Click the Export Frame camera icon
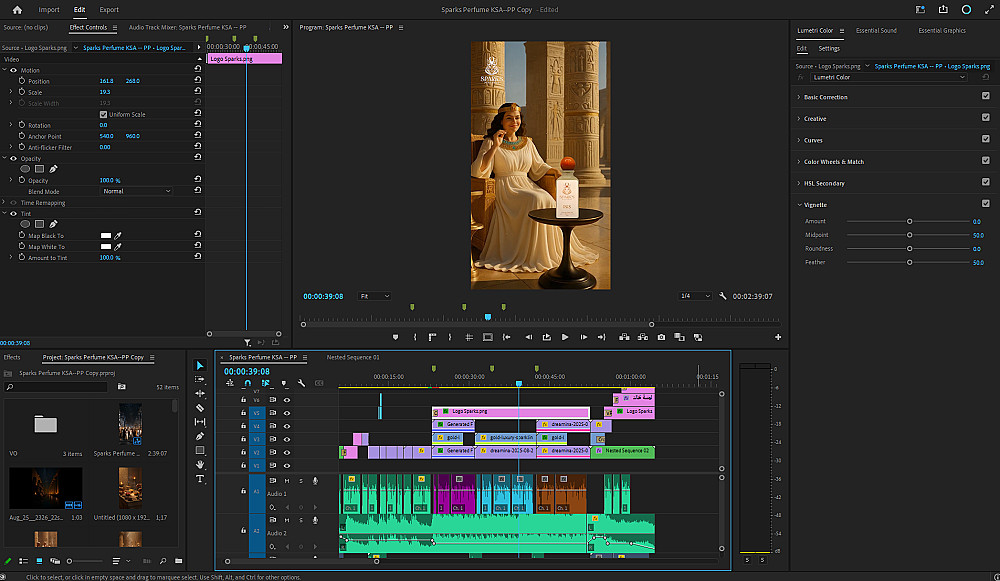Image resolution: width=1000 pixels, height=581 pixels. tap(661, 337)
